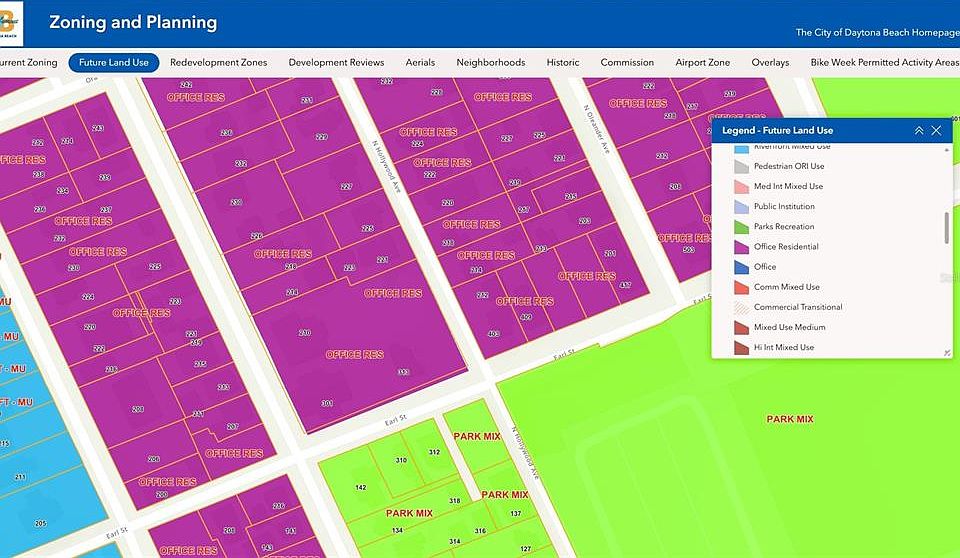Viewport: 960px width, 558px height.
Task: Select parcel 301 near Earl St
Action: 327,404
